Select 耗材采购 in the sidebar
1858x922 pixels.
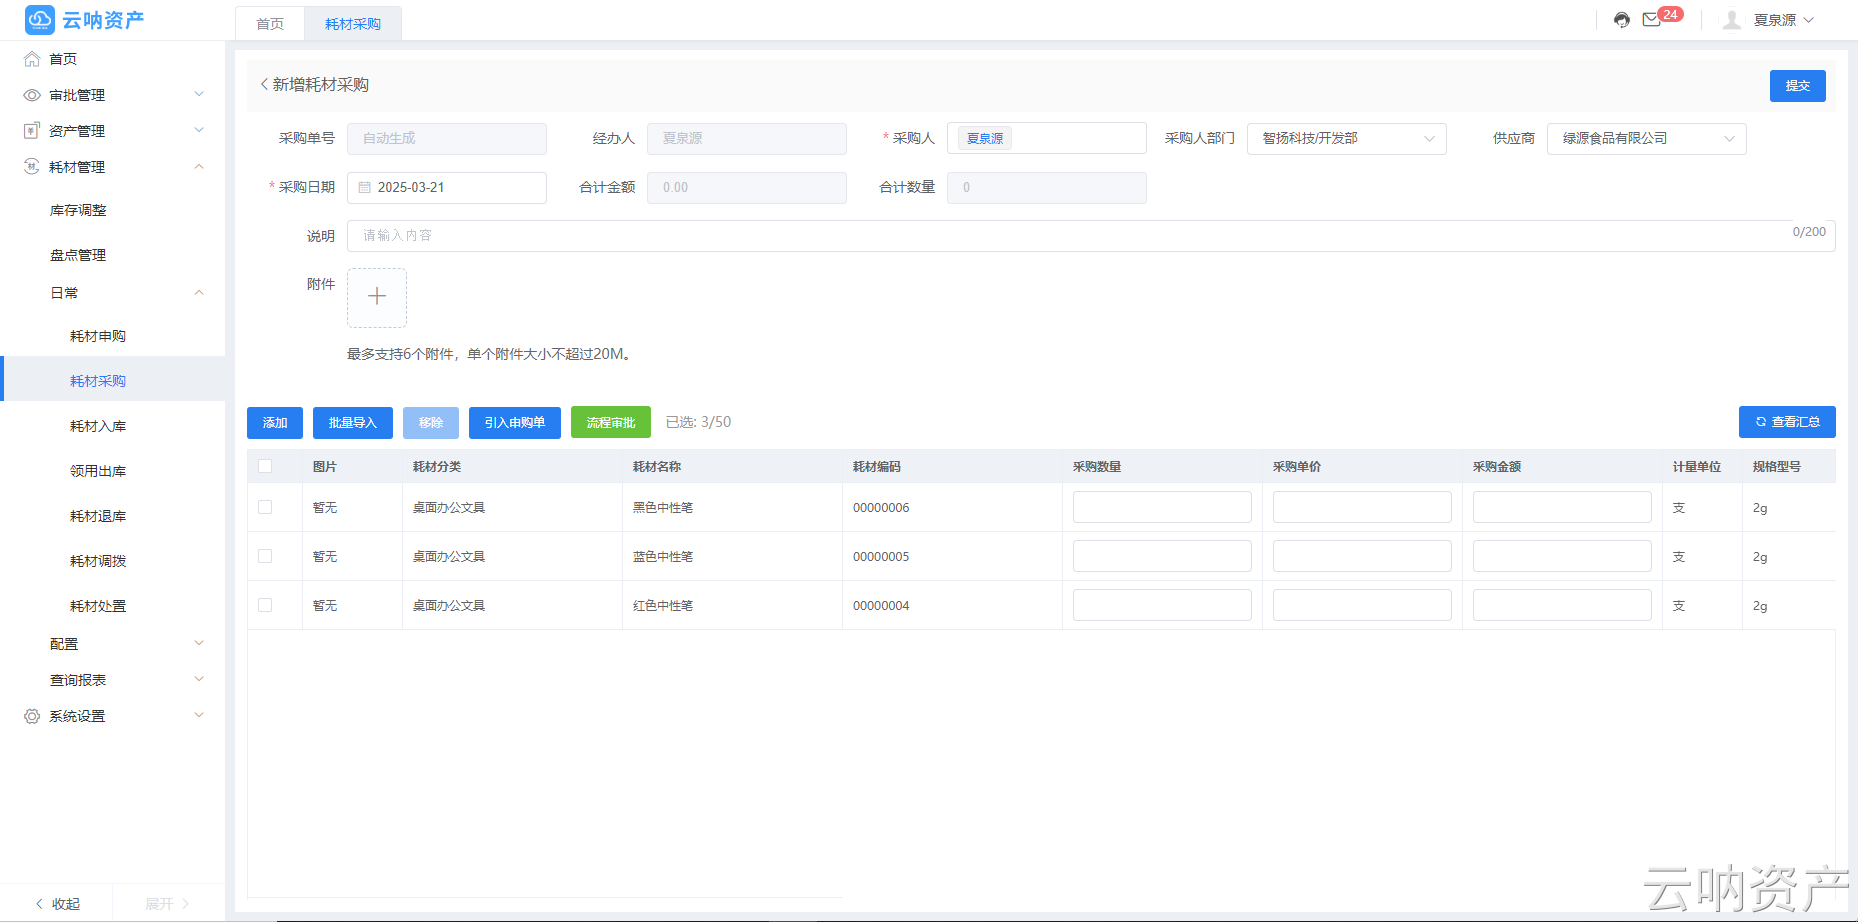tap(112, 381)
